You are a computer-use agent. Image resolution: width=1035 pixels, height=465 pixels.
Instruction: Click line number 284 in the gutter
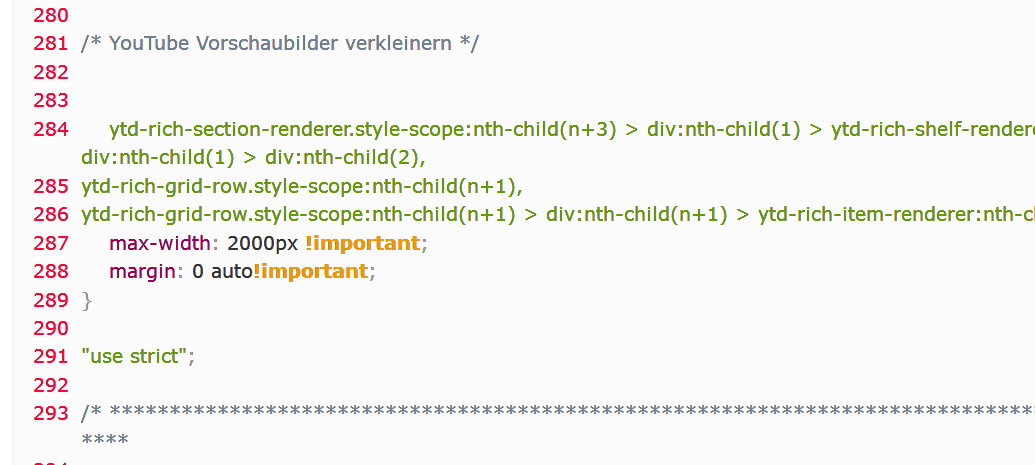50,130
